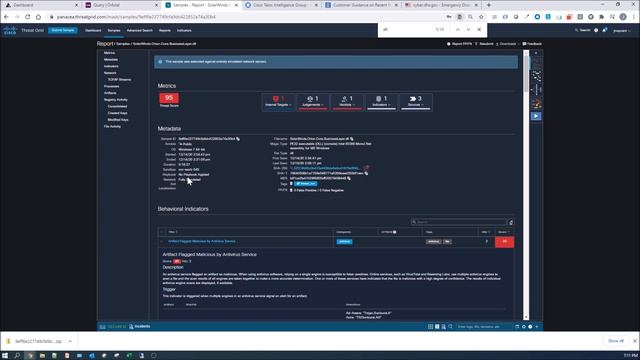Click the browser back arrow
The width and height of the screenshot is (640, 360).
pyautogui.click(x=6, y=17)
